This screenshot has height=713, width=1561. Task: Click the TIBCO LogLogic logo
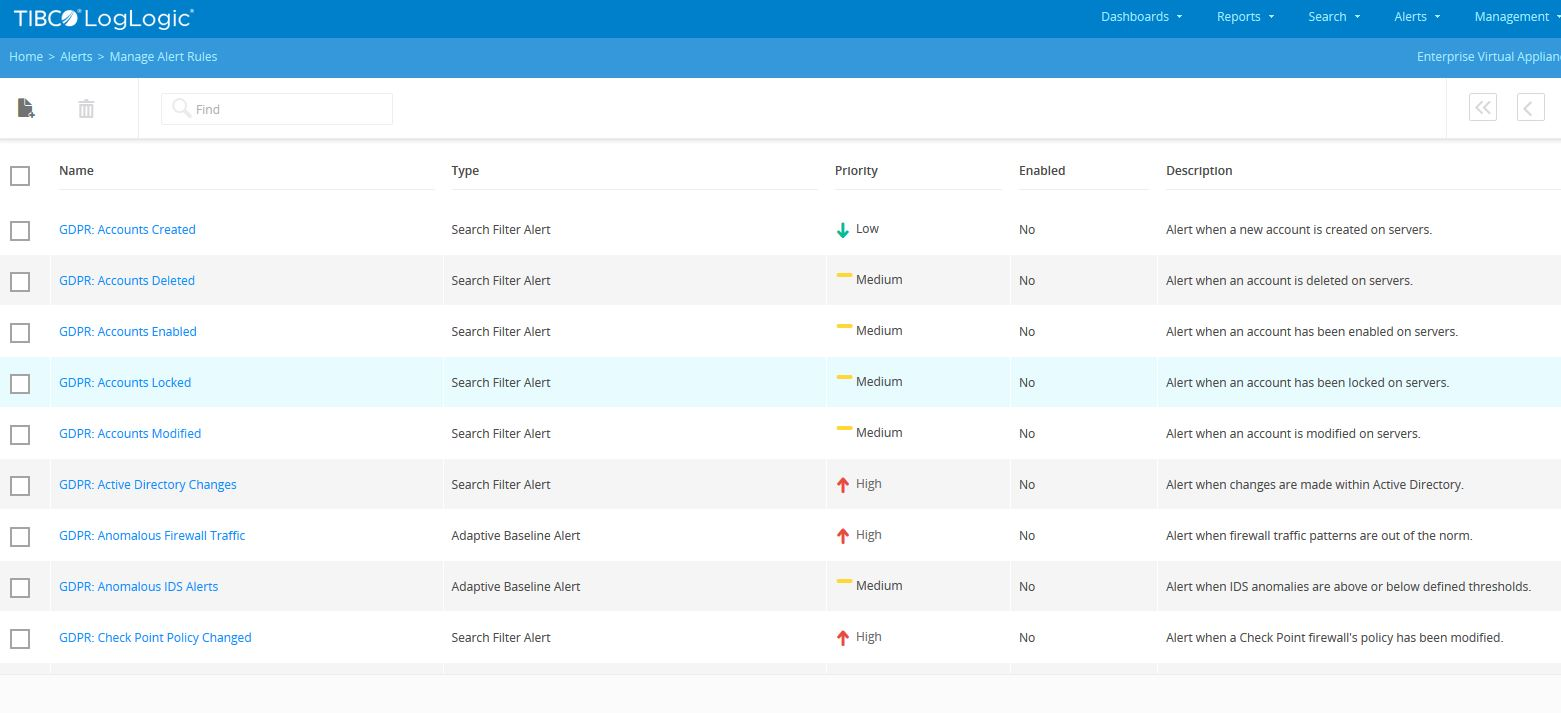pyautogui.click(x=103, y=17)
